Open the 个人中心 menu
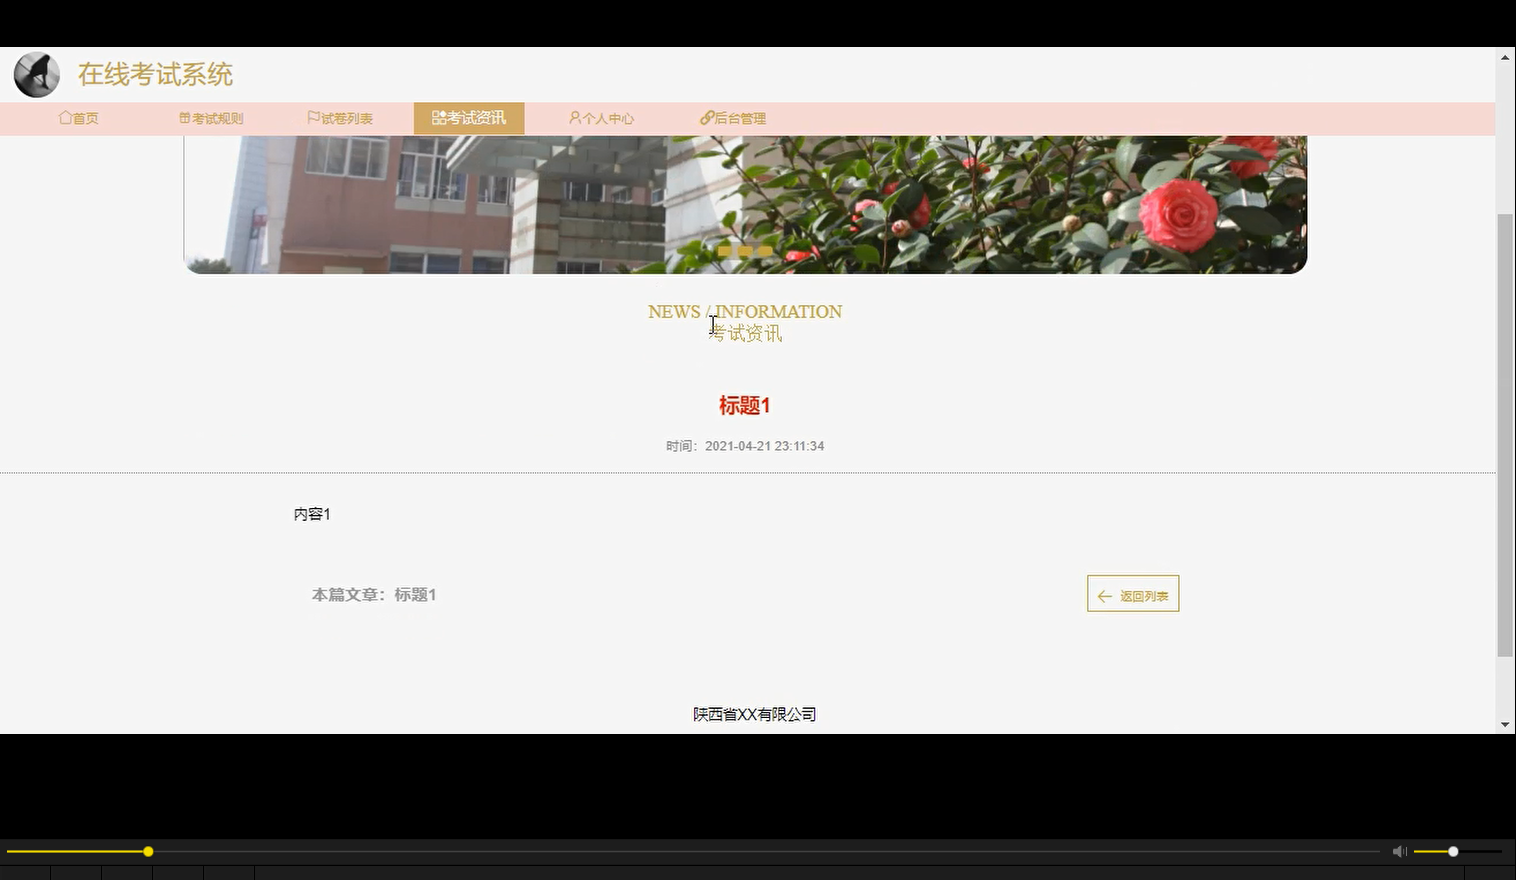 [602, 117]
